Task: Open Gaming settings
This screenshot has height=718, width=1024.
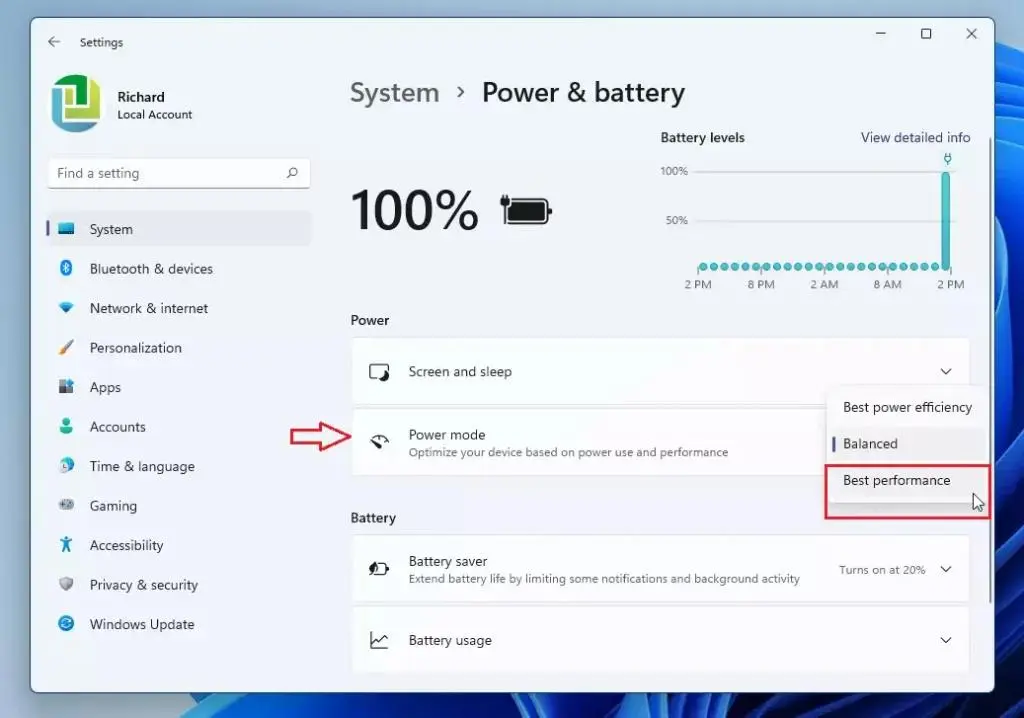Action: [179, 506]
